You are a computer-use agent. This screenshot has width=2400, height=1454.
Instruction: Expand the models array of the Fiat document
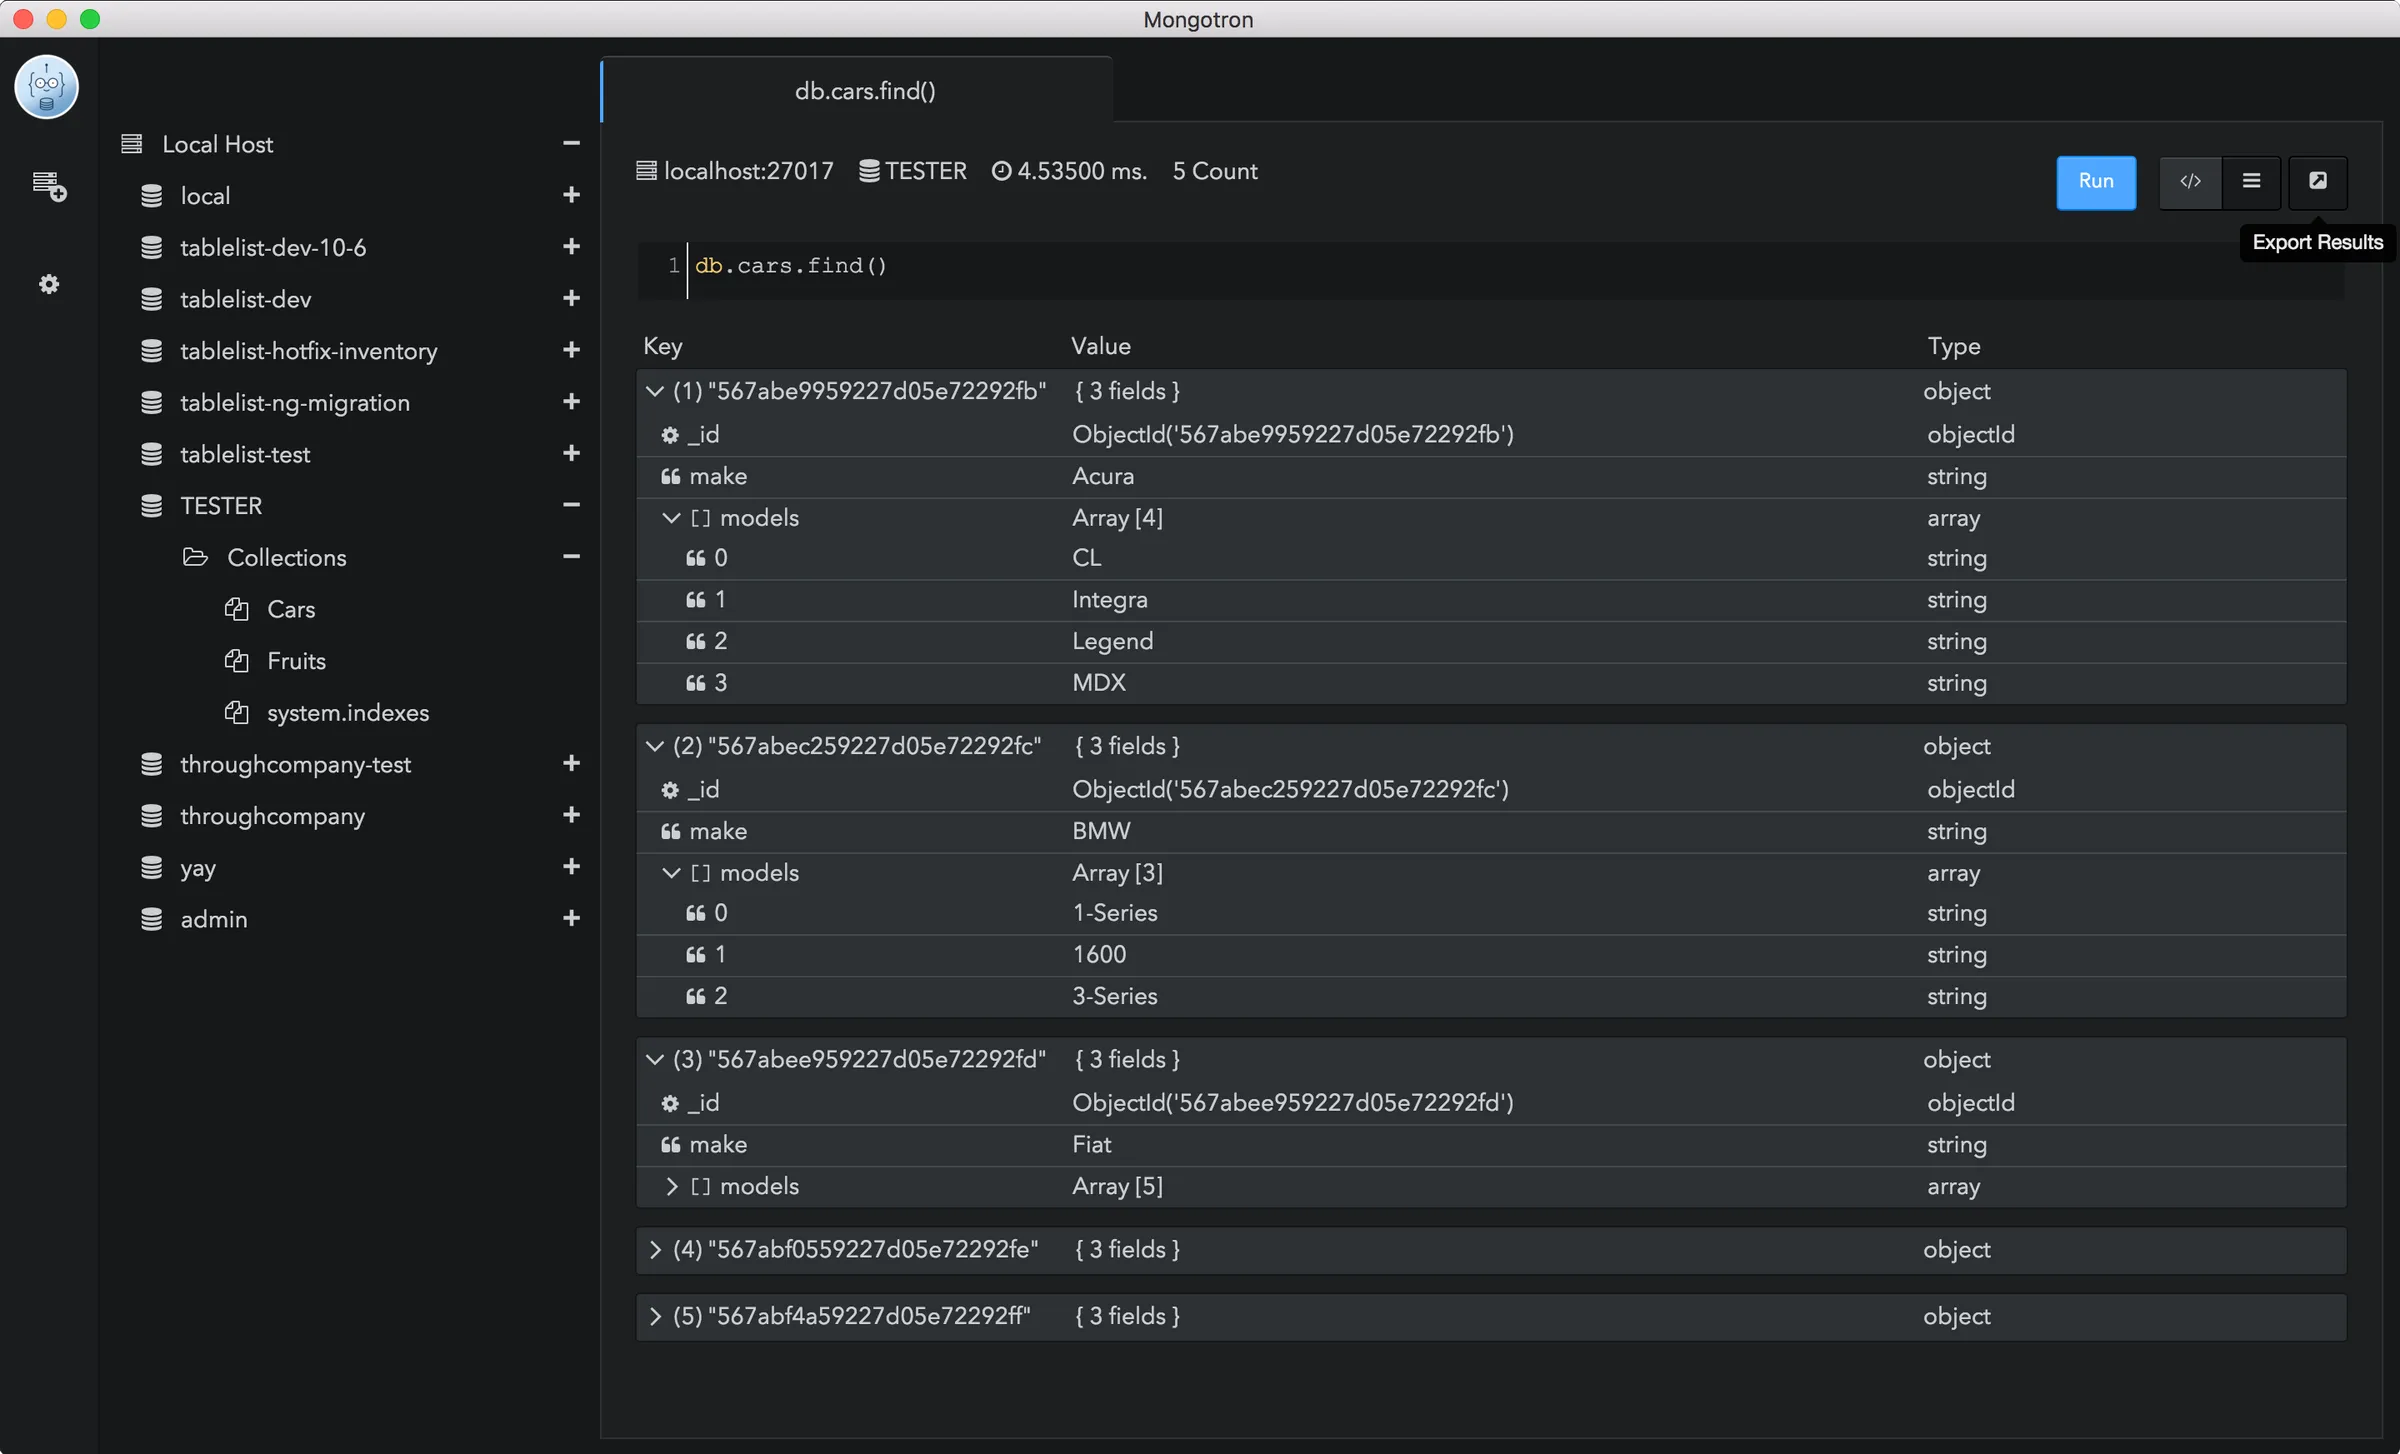coord(671,1186)
